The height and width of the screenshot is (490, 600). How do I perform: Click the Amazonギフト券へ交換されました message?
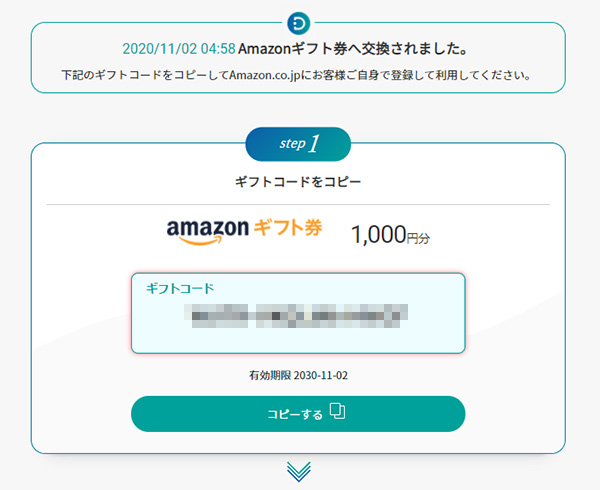(355, 49)
